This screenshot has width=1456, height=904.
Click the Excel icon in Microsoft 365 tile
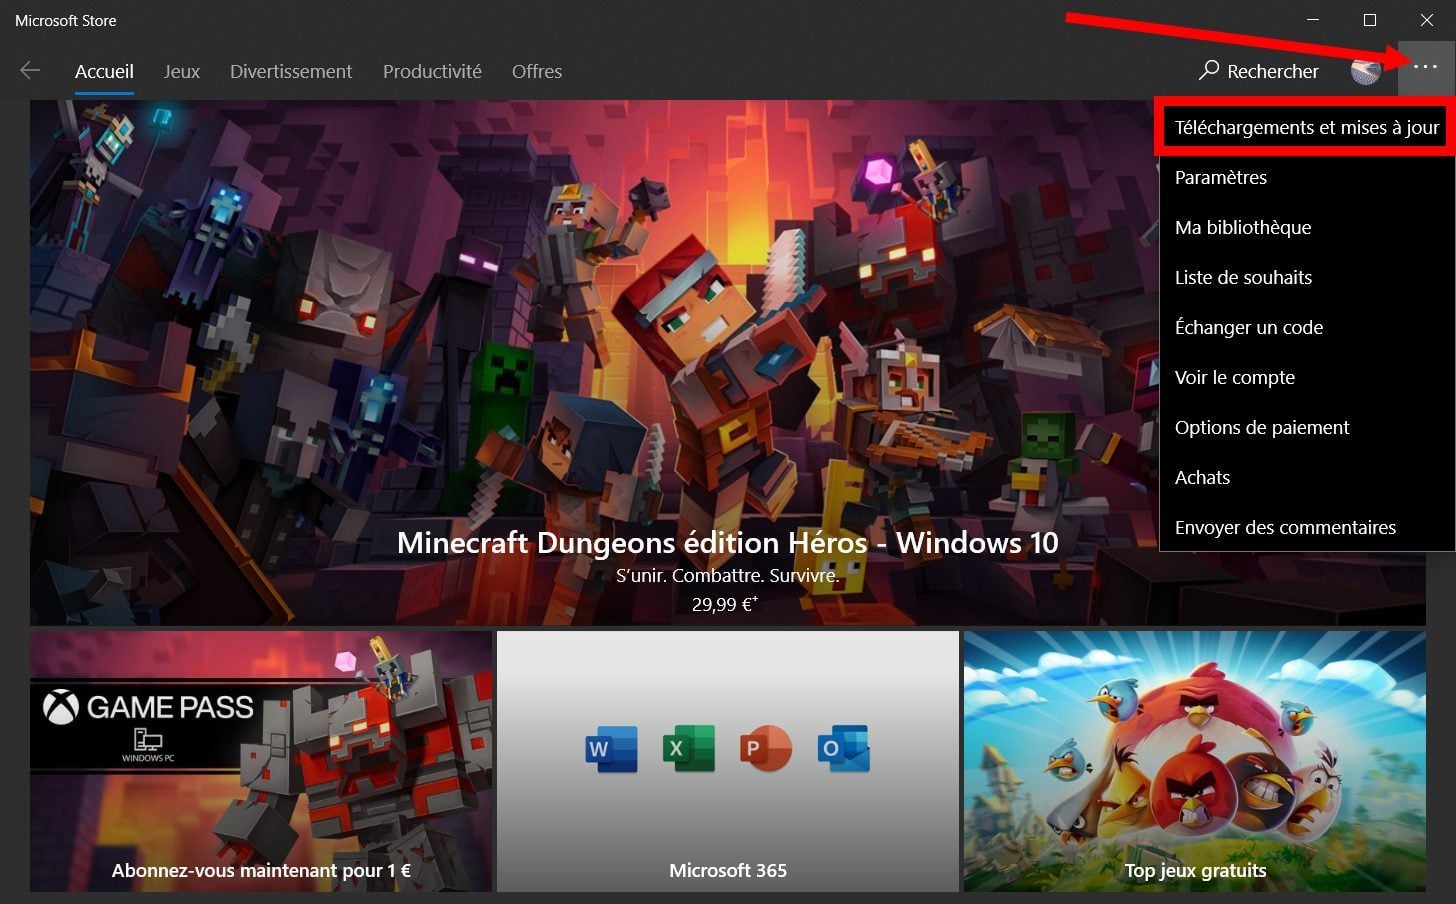pos(688,749)
